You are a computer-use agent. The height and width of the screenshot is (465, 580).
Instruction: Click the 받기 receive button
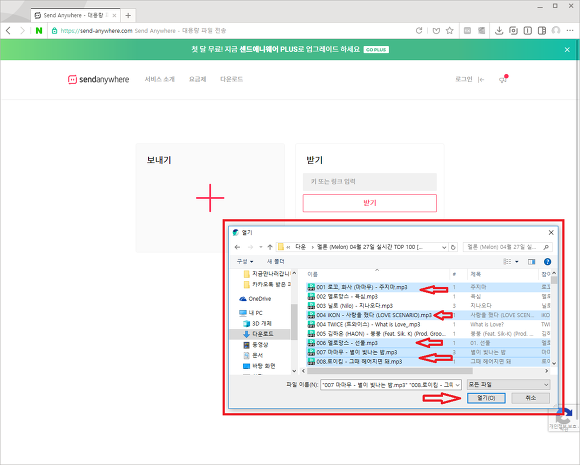(370, 203)
